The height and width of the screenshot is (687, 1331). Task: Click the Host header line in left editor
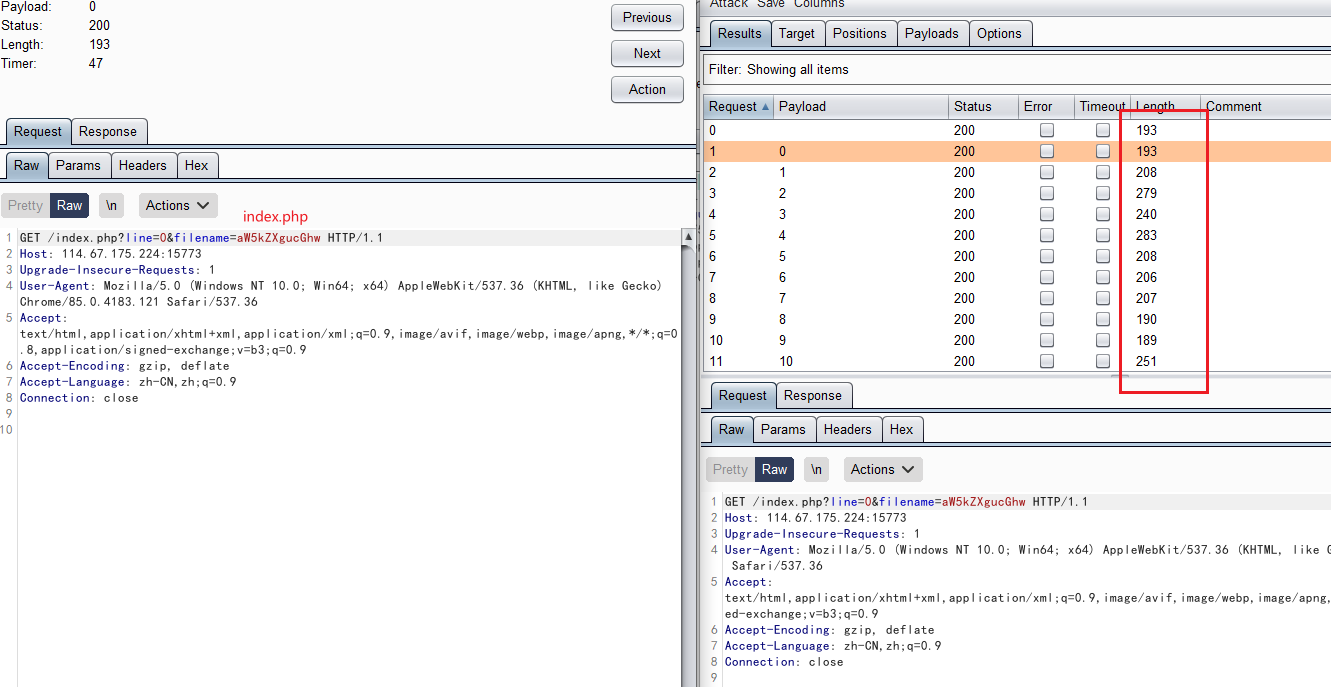point(112,254)
